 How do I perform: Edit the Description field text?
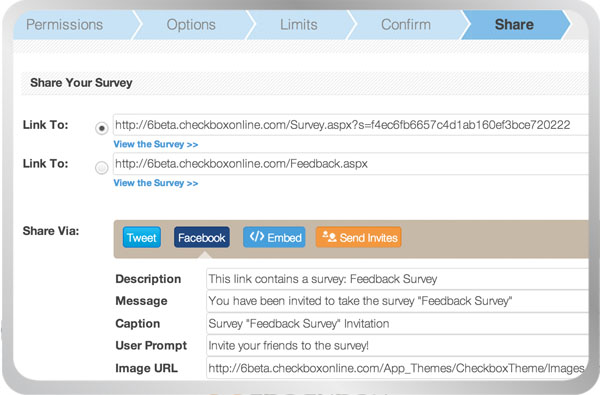[x=397, y=279]
